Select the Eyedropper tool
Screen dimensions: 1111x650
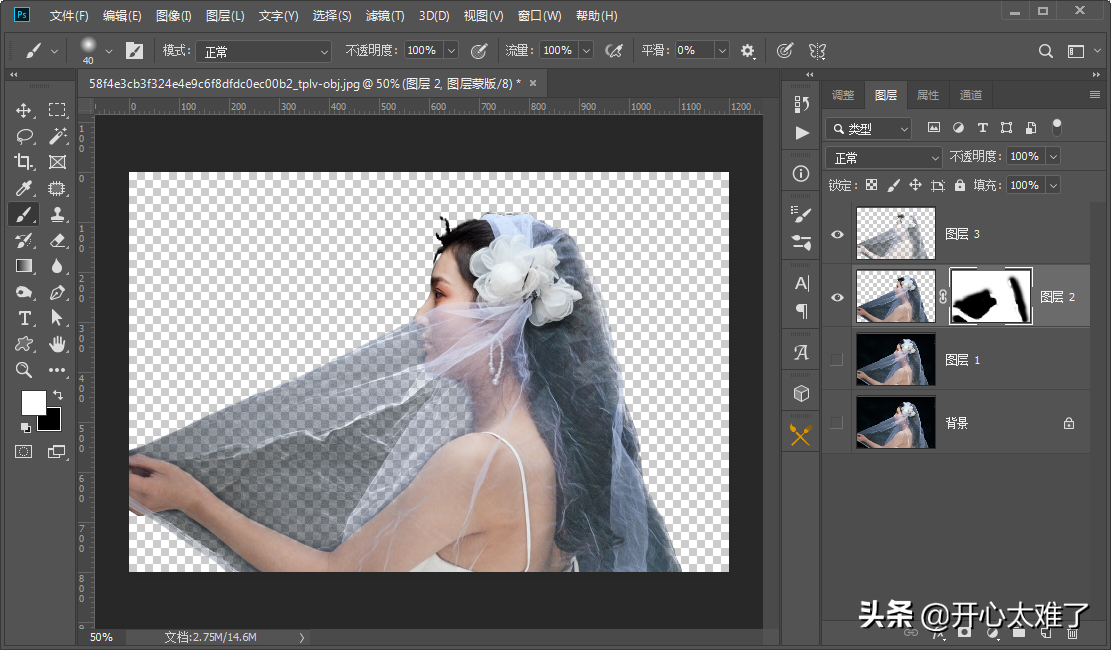pyautogui.click(x=24, y=188)
